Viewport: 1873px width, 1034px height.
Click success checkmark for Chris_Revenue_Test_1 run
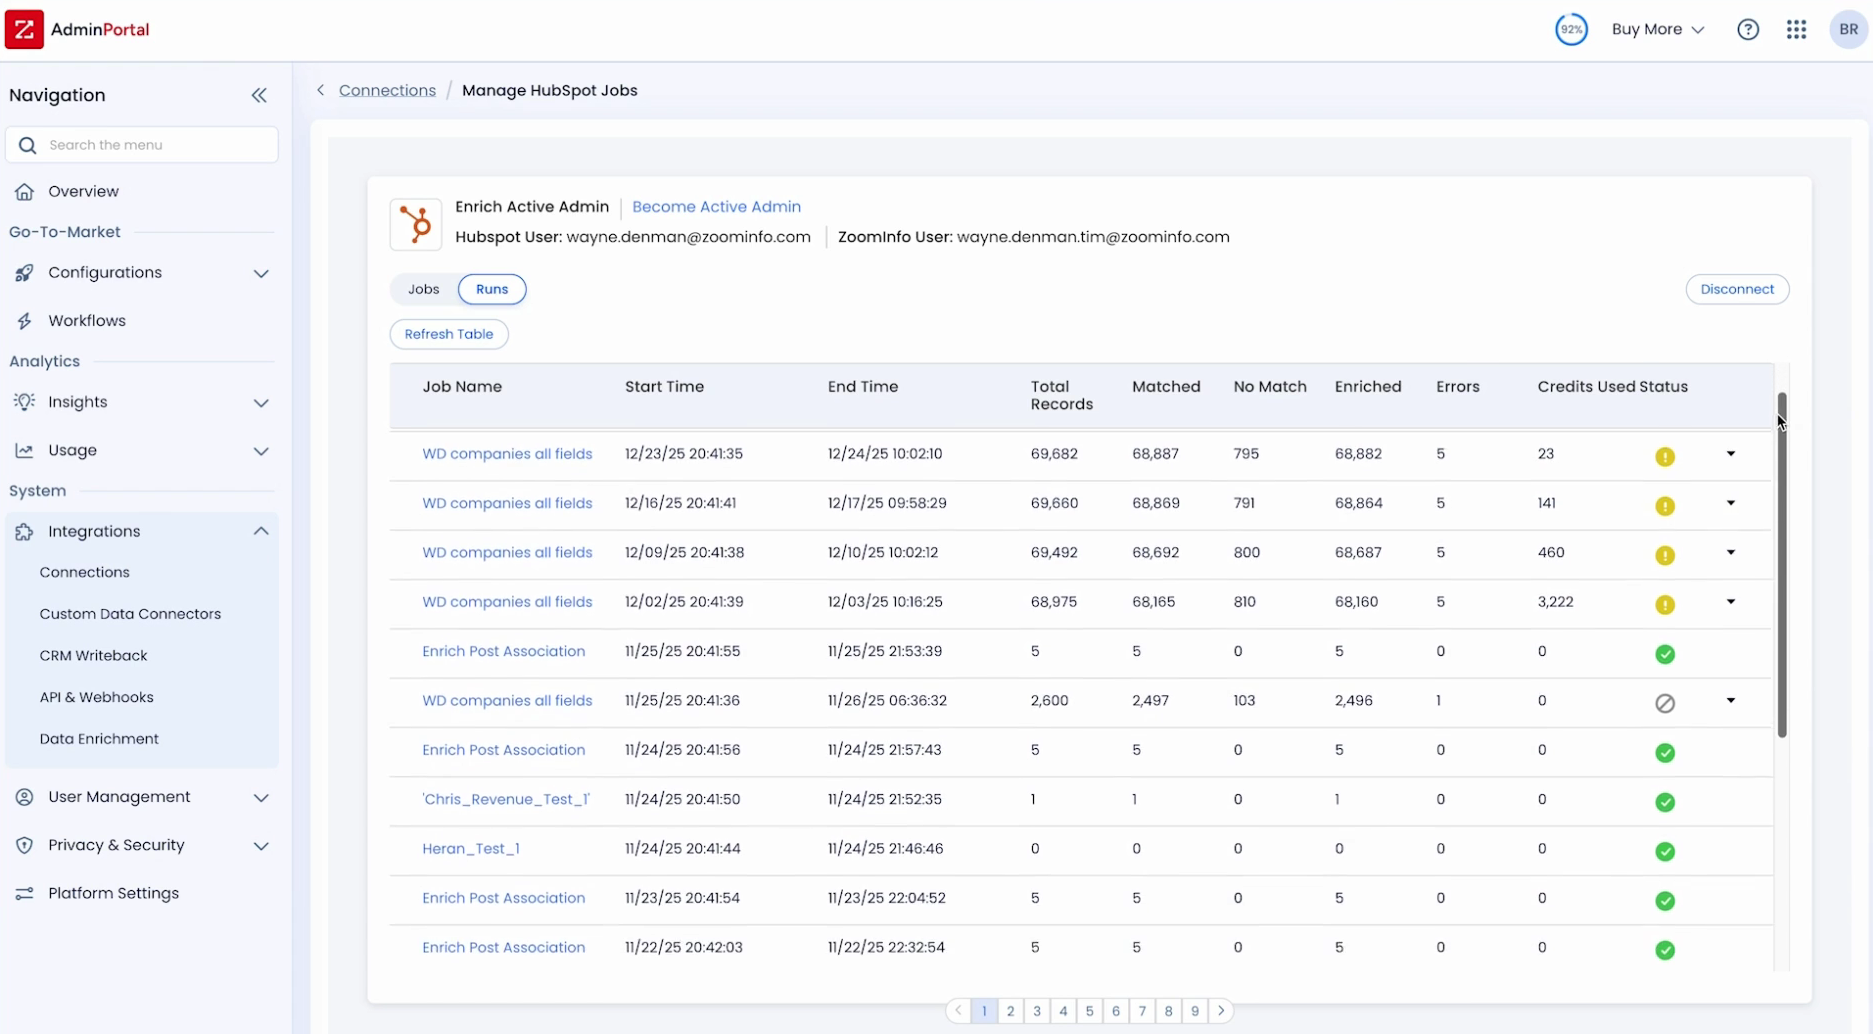[x=1664, y=802]
